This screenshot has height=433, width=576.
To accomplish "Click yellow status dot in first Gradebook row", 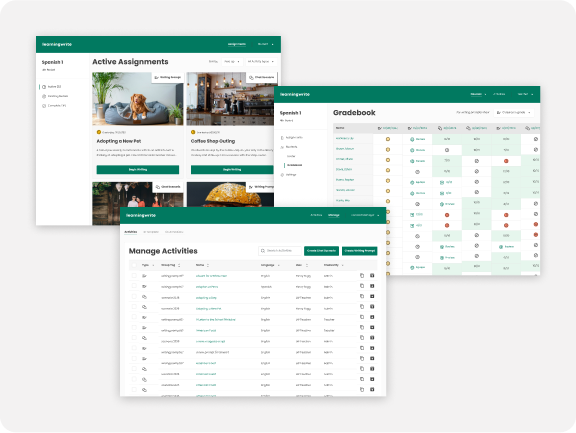I will (x=388, y=139).
